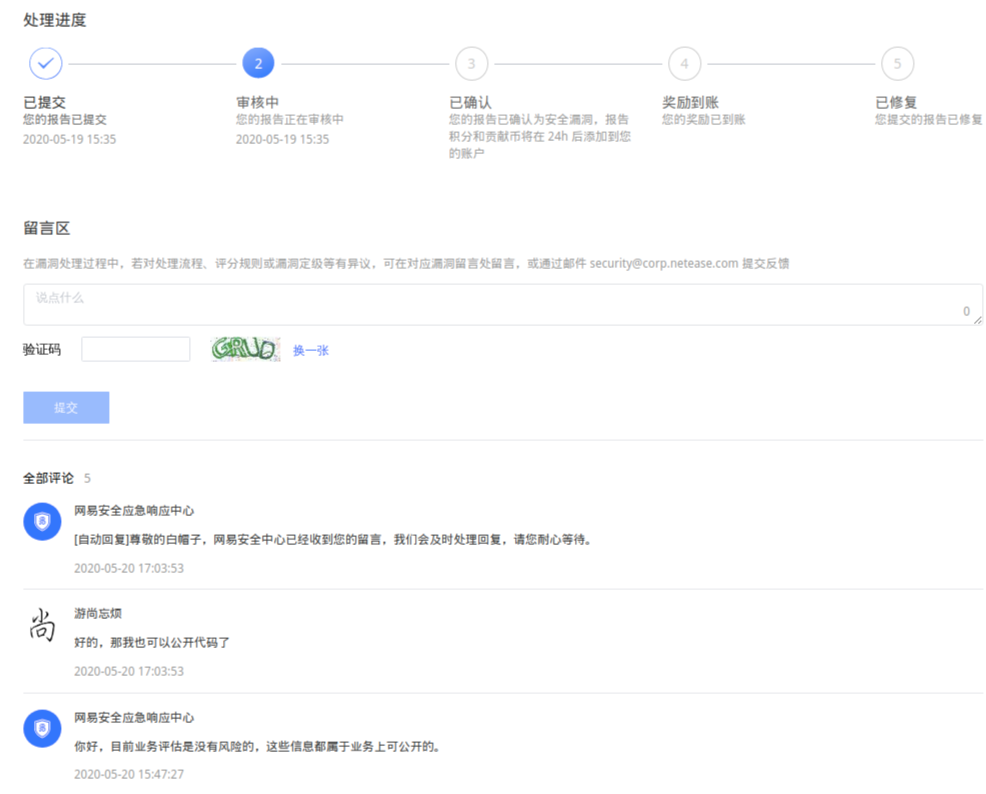Click the progress track between steps 2 and 3
The image size is (986, 794).
coord(365,62)
